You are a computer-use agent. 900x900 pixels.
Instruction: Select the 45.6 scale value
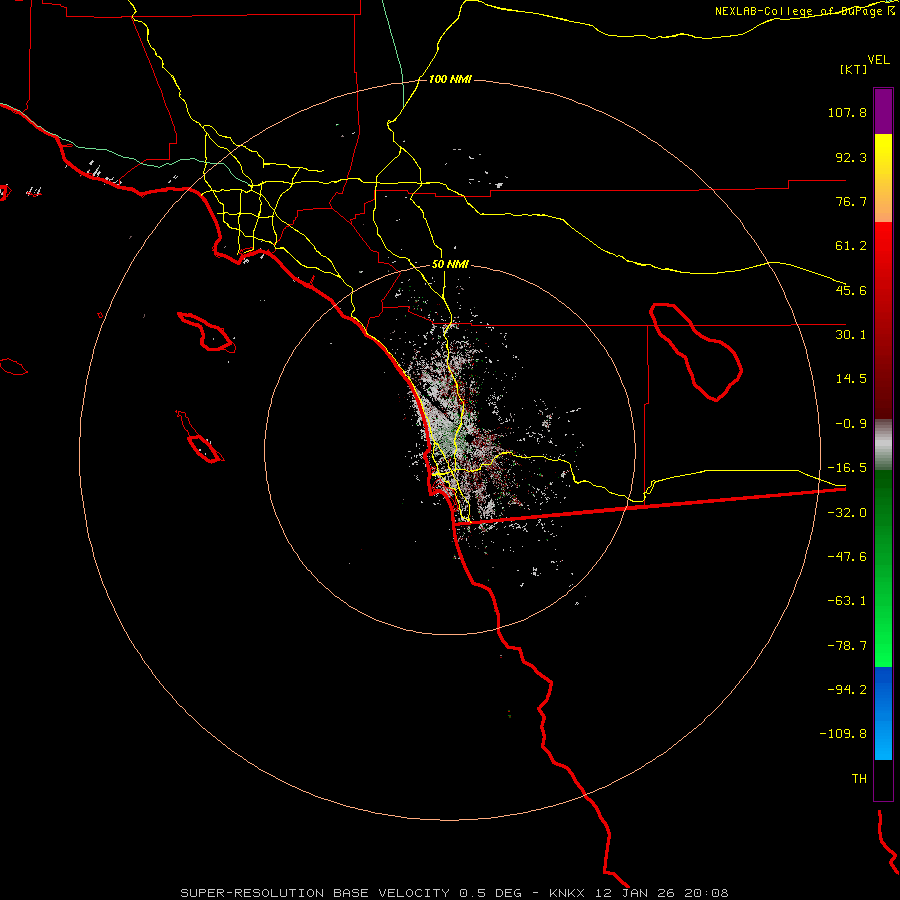click(851, 290)
